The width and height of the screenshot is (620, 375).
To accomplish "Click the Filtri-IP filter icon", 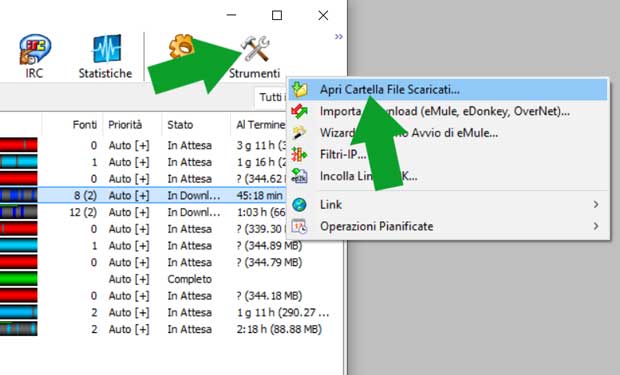I will [x=299, y=154].
